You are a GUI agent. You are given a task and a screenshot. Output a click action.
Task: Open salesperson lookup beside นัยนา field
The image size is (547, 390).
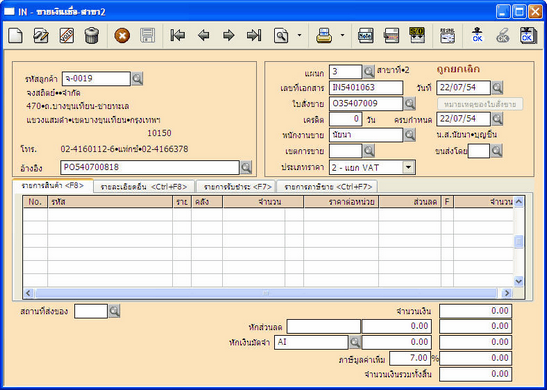coord(410,135)
